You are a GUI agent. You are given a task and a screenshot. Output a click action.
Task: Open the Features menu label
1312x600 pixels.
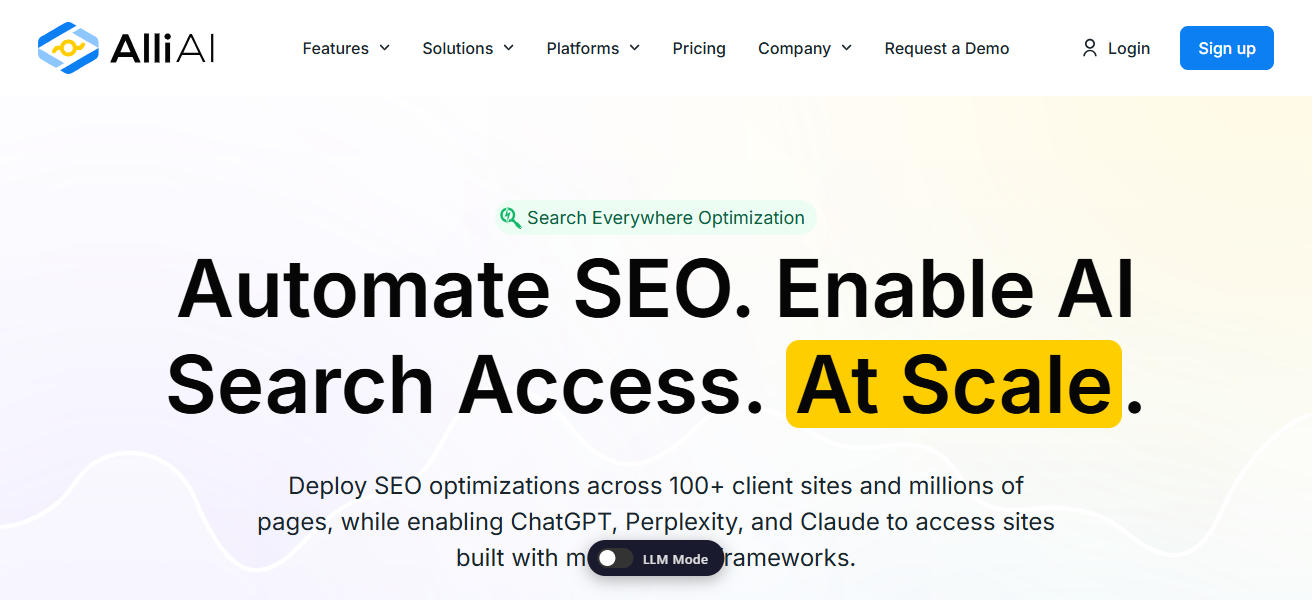tap(335, 48)
